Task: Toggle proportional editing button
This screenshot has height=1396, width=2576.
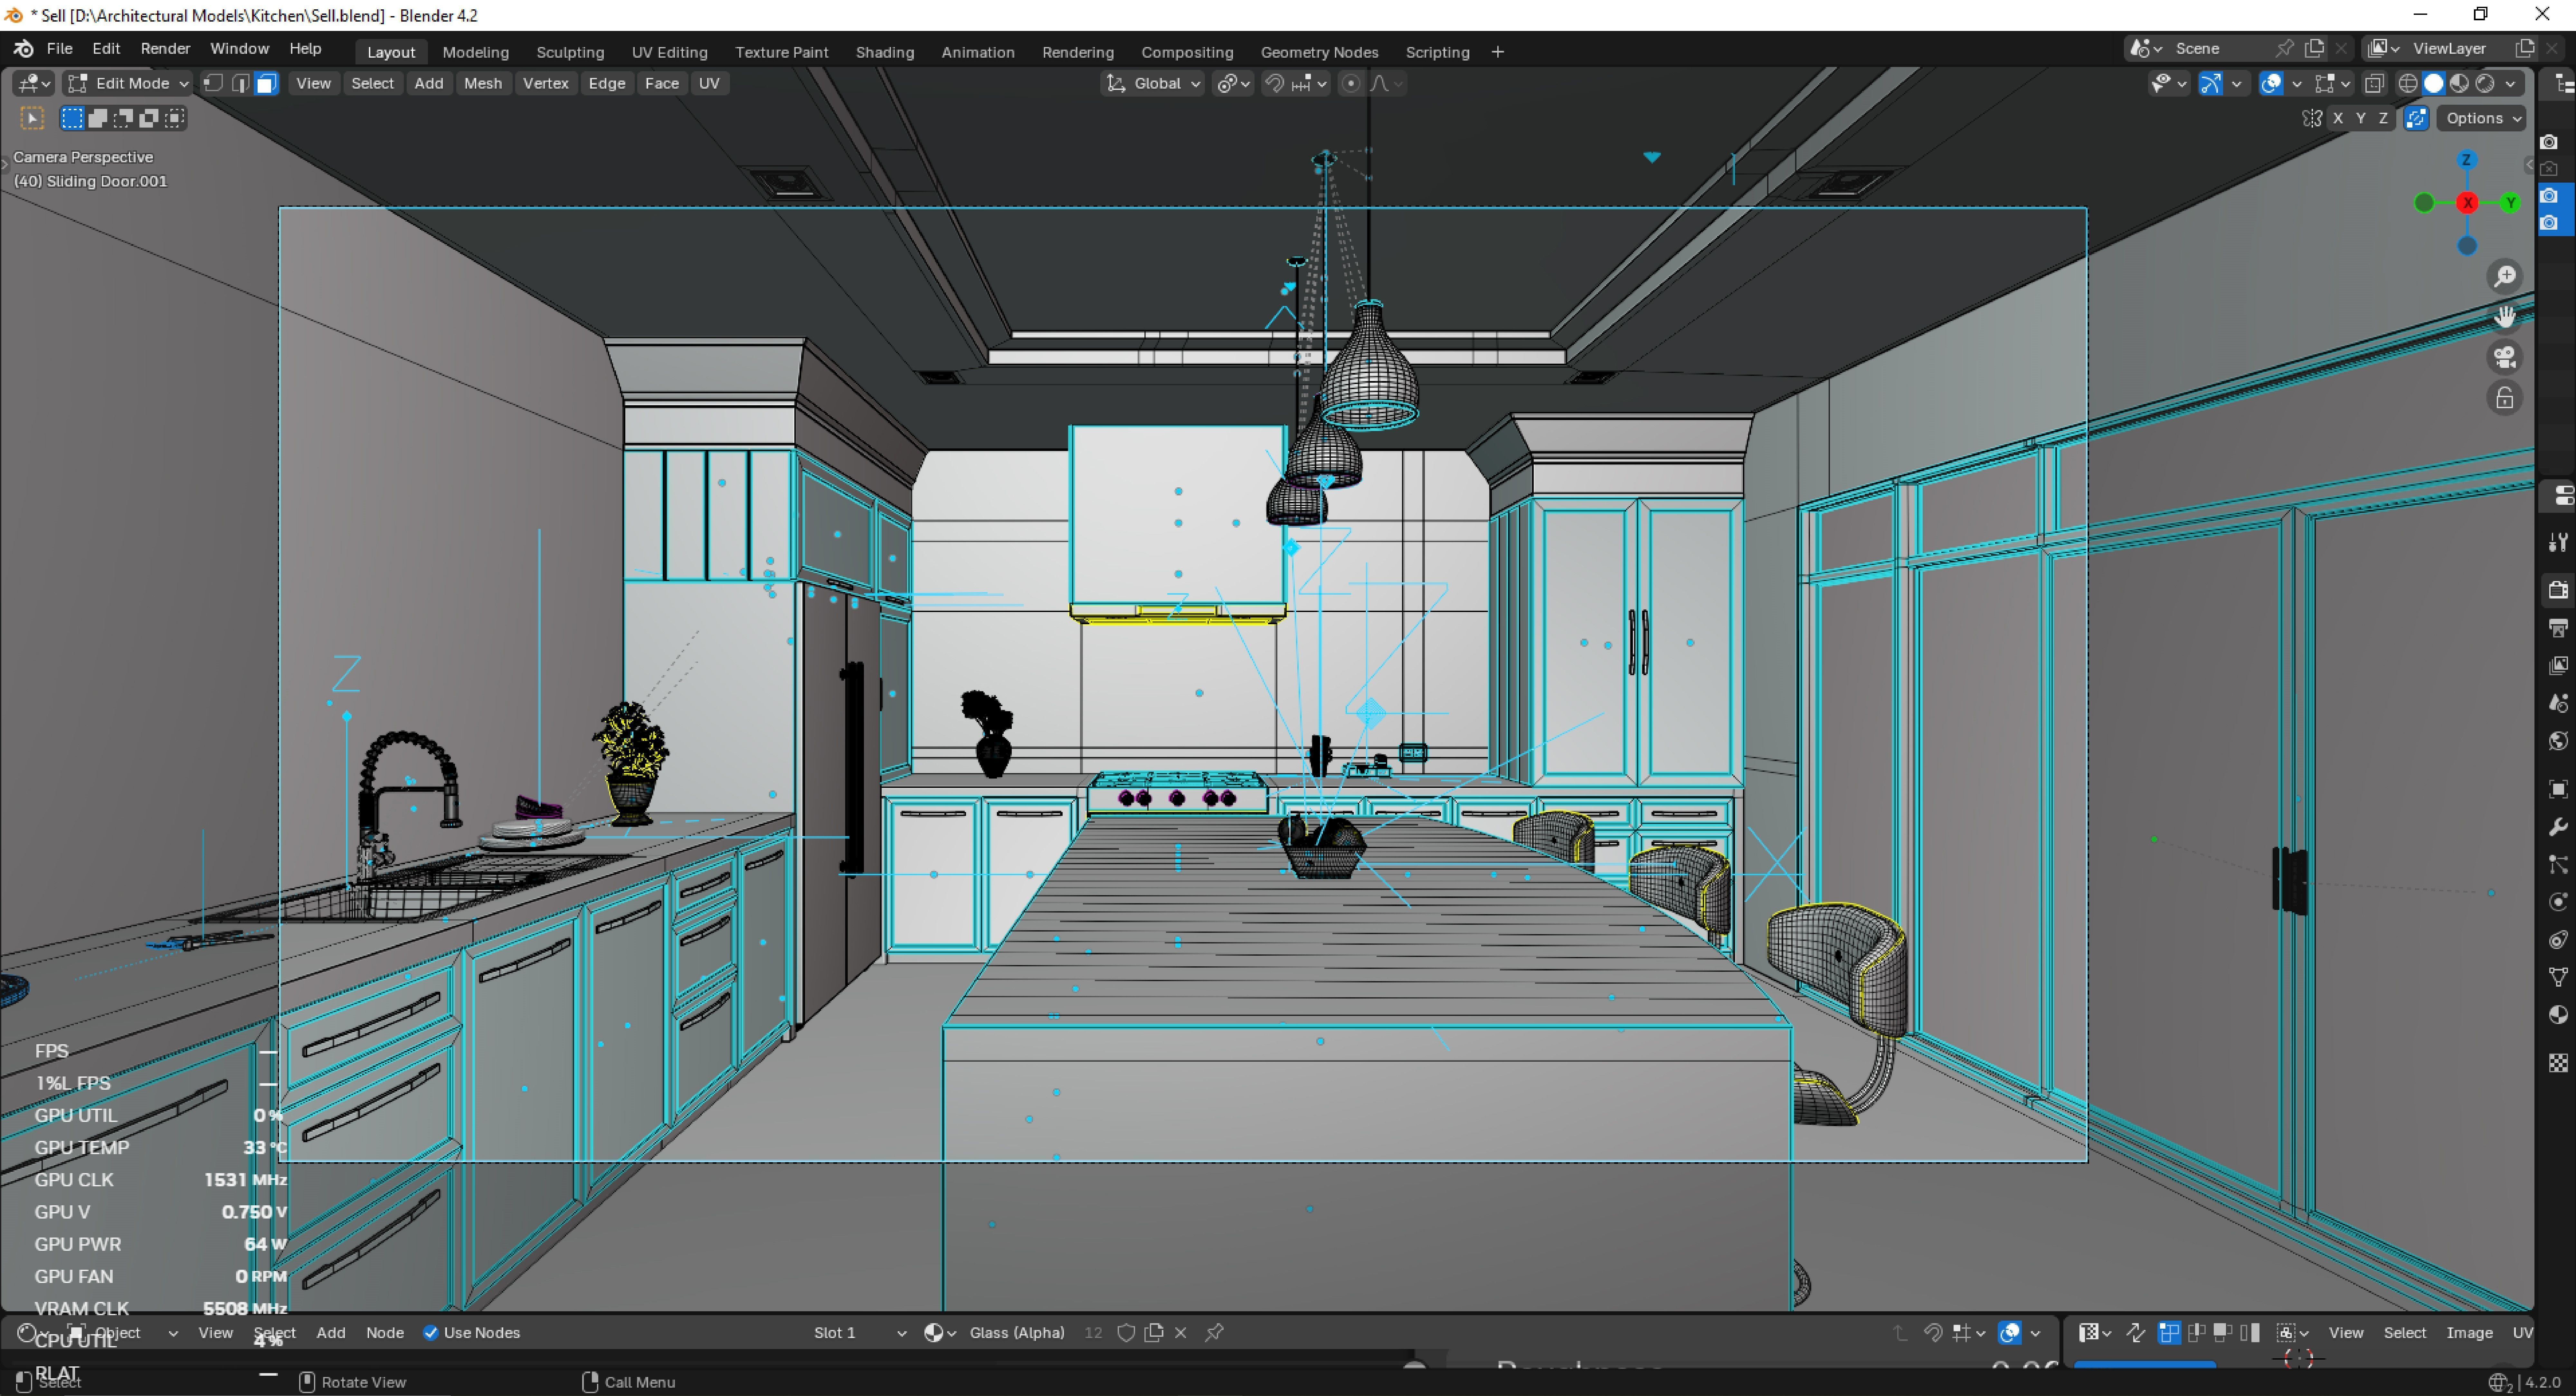Action: pos(1351,84)
